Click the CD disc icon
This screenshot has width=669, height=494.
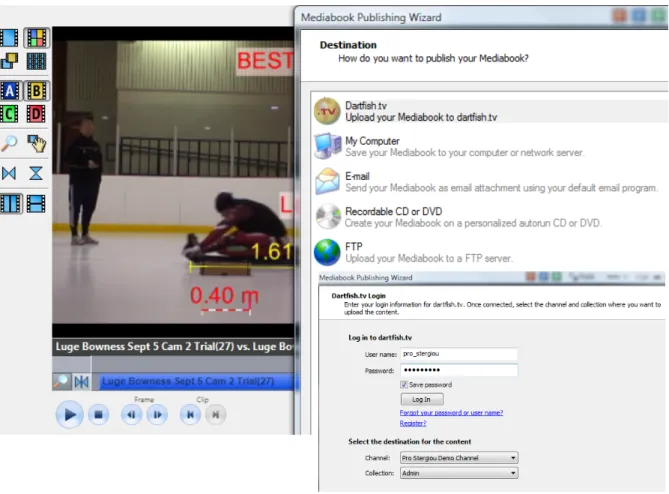click(x=328, y=217)
